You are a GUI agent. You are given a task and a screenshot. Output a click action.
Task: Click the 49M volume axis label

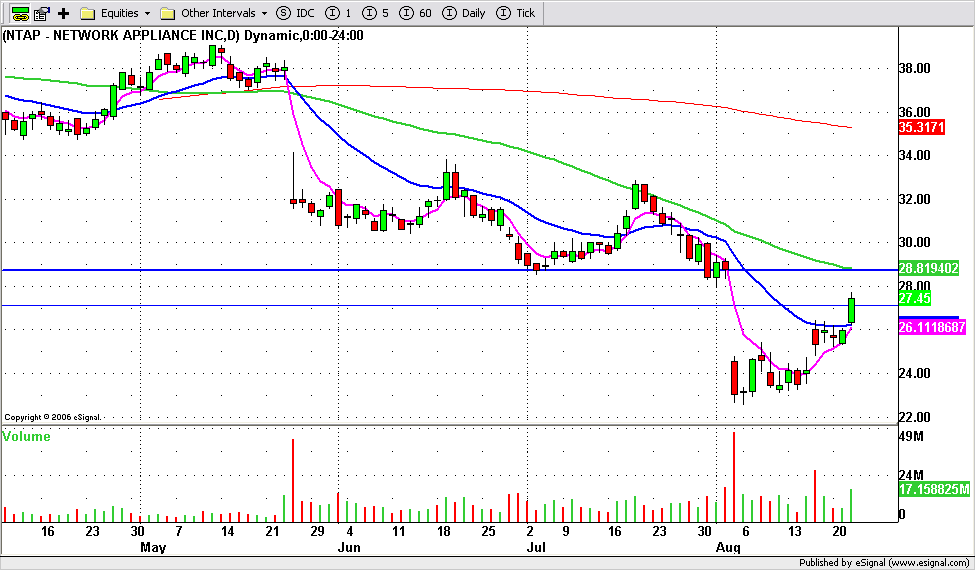point(912,436)
